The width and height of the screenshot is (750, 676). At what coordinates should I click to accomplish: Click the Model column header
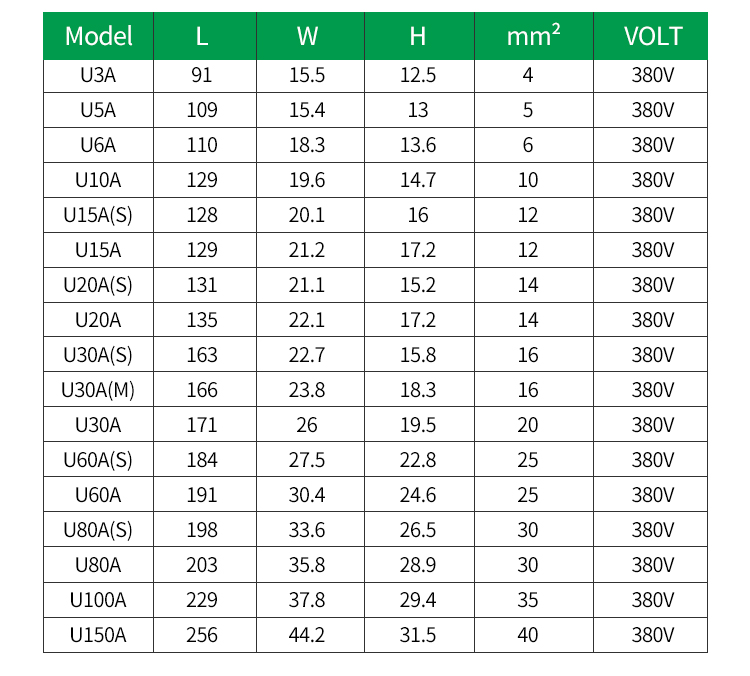99,36
